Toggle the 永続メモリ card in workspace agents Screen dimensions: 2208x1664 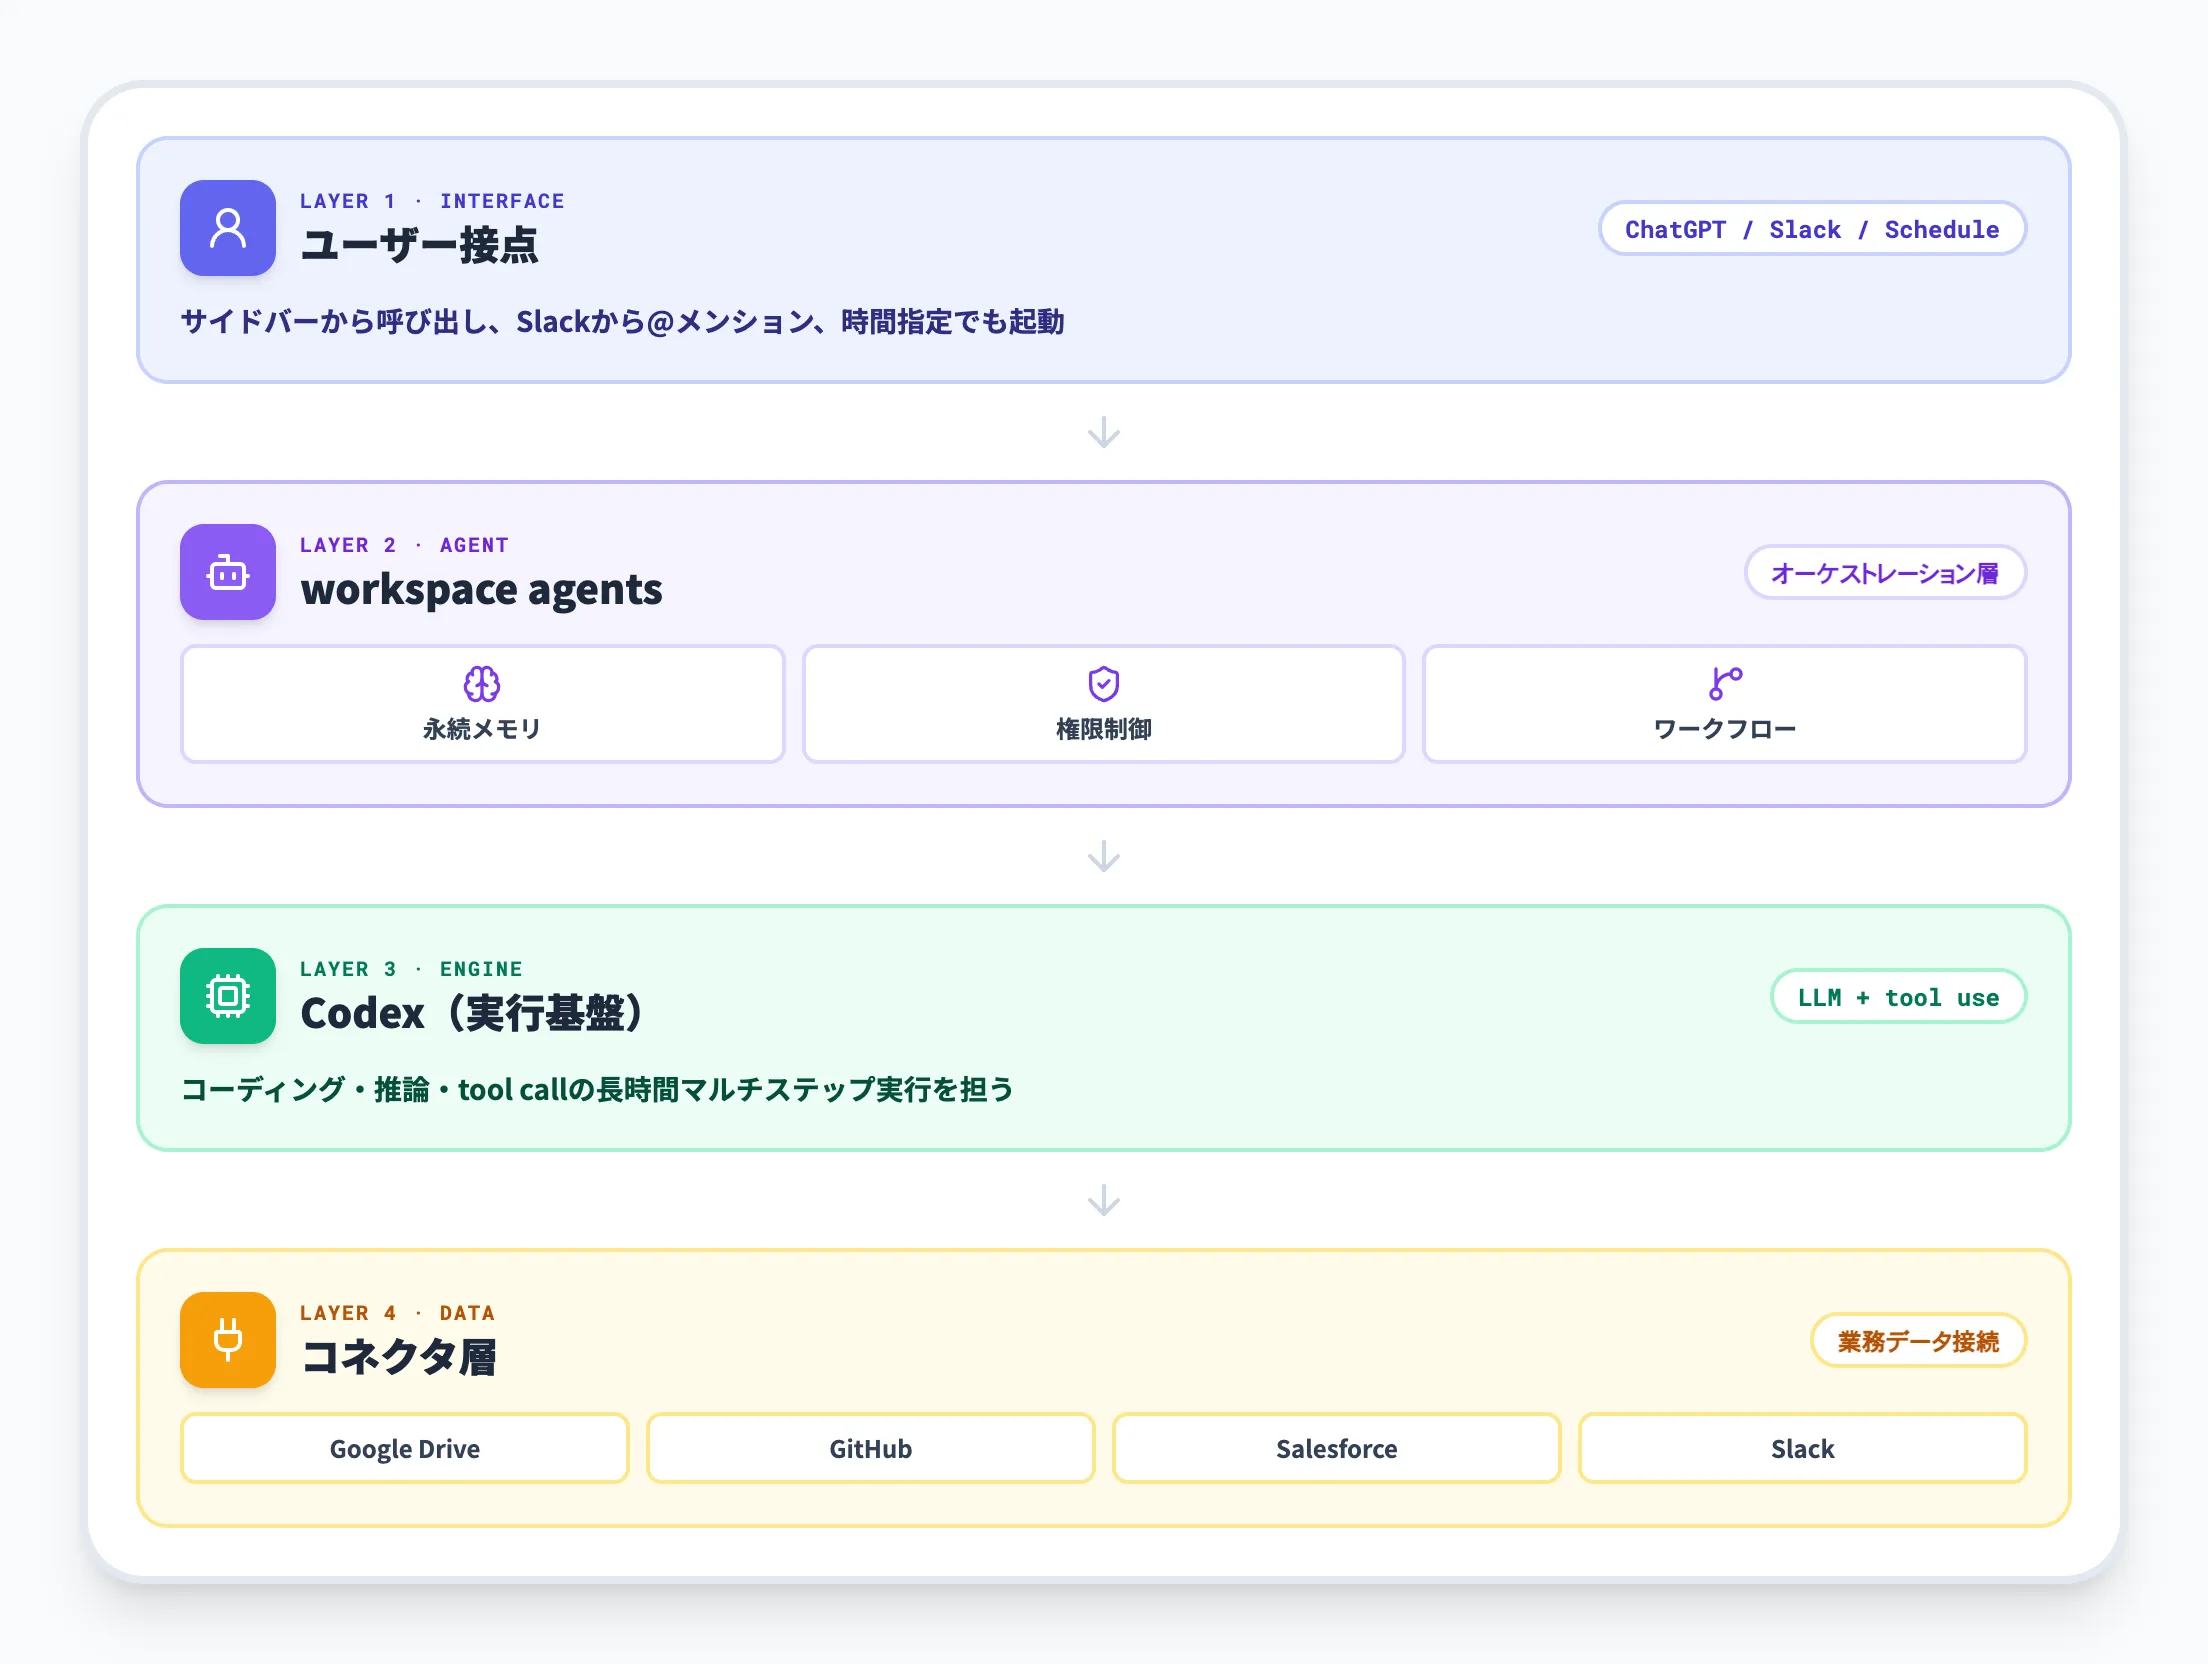point(483,704)
